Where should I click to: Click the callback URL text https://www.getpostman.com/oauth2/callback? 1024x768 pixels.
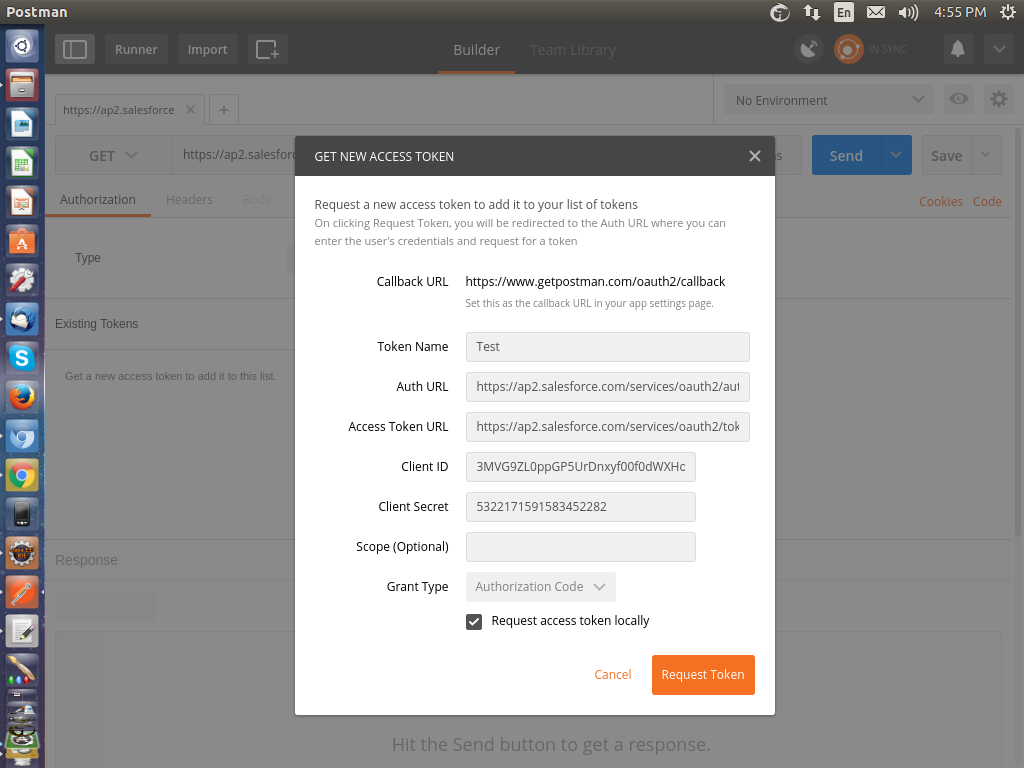tap(595, 281)
